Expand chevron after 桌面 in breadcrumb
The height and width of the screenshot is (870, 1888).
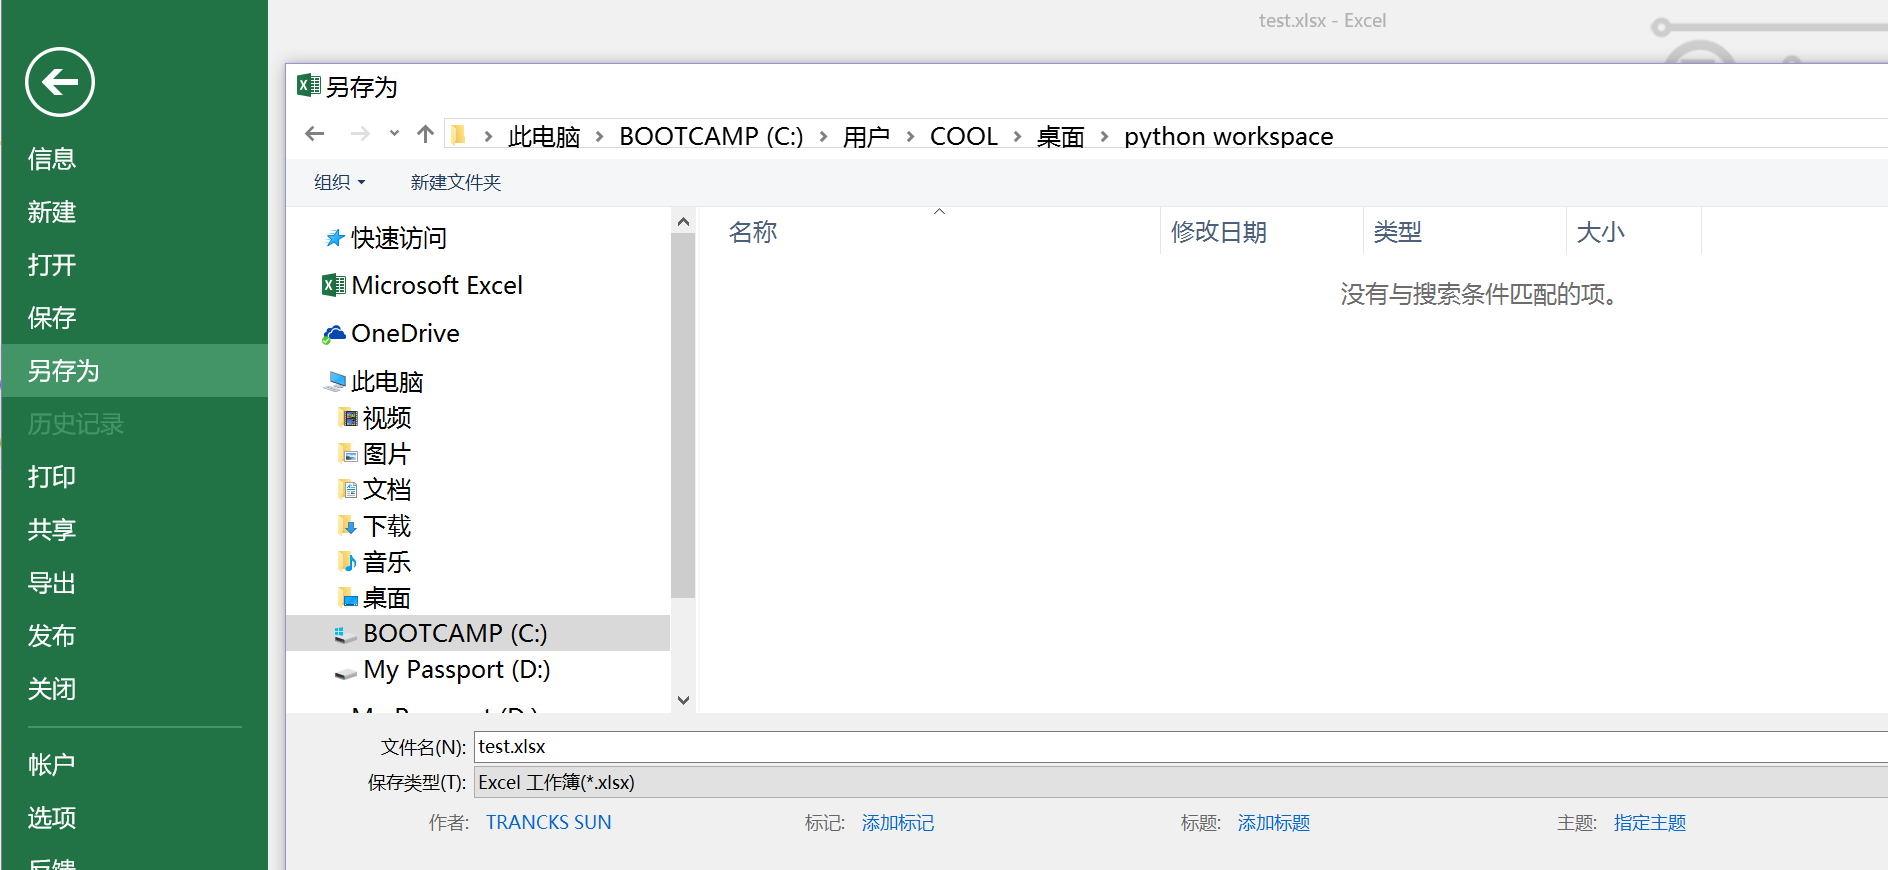1104,137
